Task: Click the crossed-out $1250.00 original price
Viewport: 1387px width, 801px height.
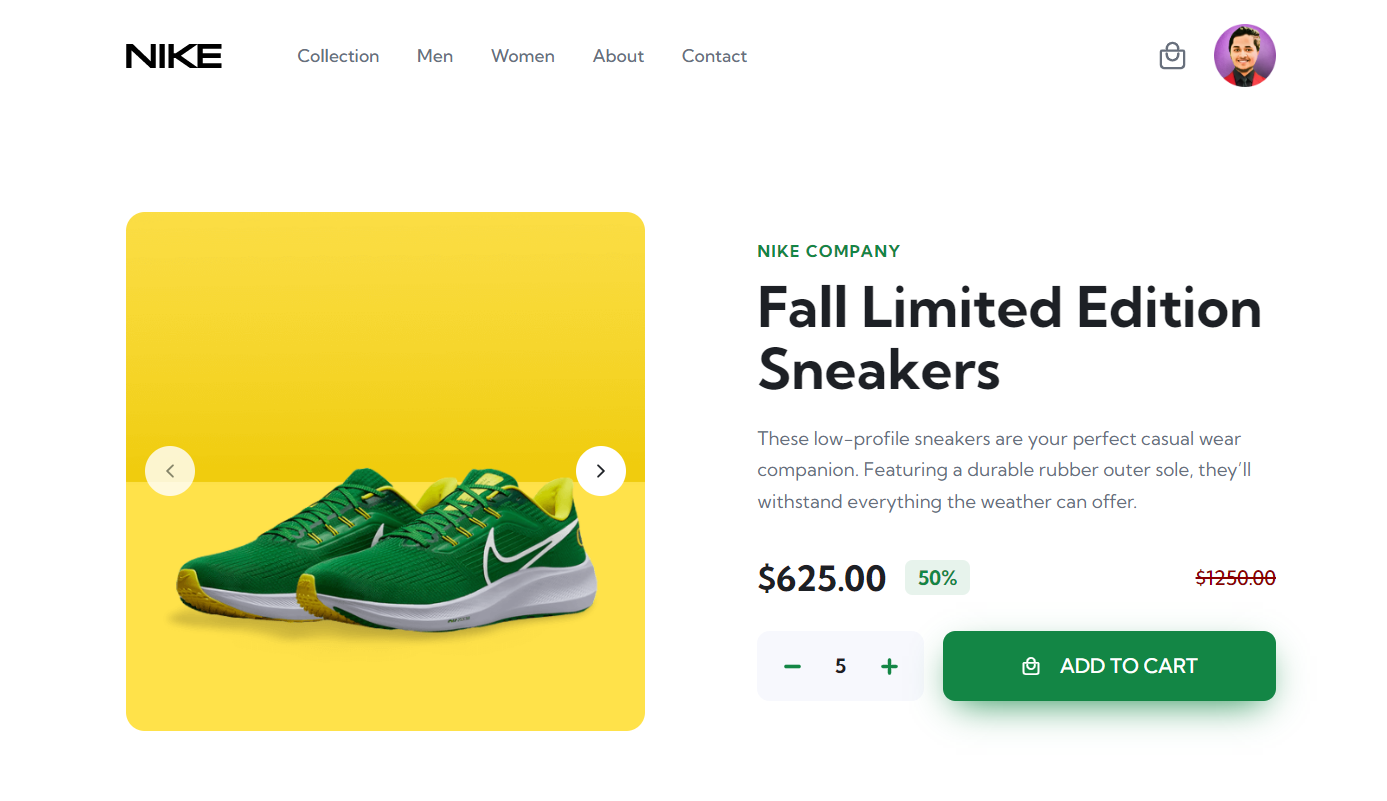Action: pyautogui.click(x=1235, y=577)
